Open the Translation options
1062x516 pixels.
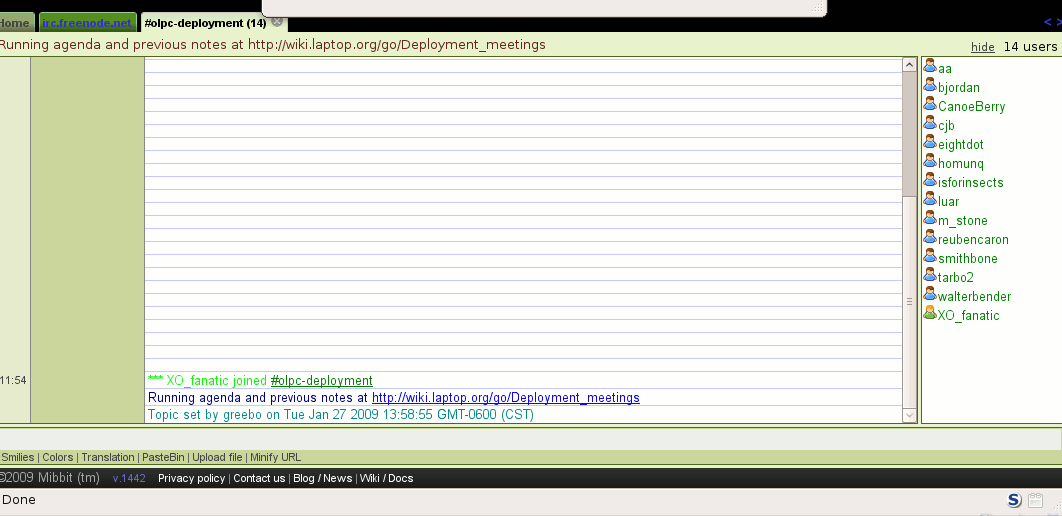pyautogui.click(x=108, y=457)
